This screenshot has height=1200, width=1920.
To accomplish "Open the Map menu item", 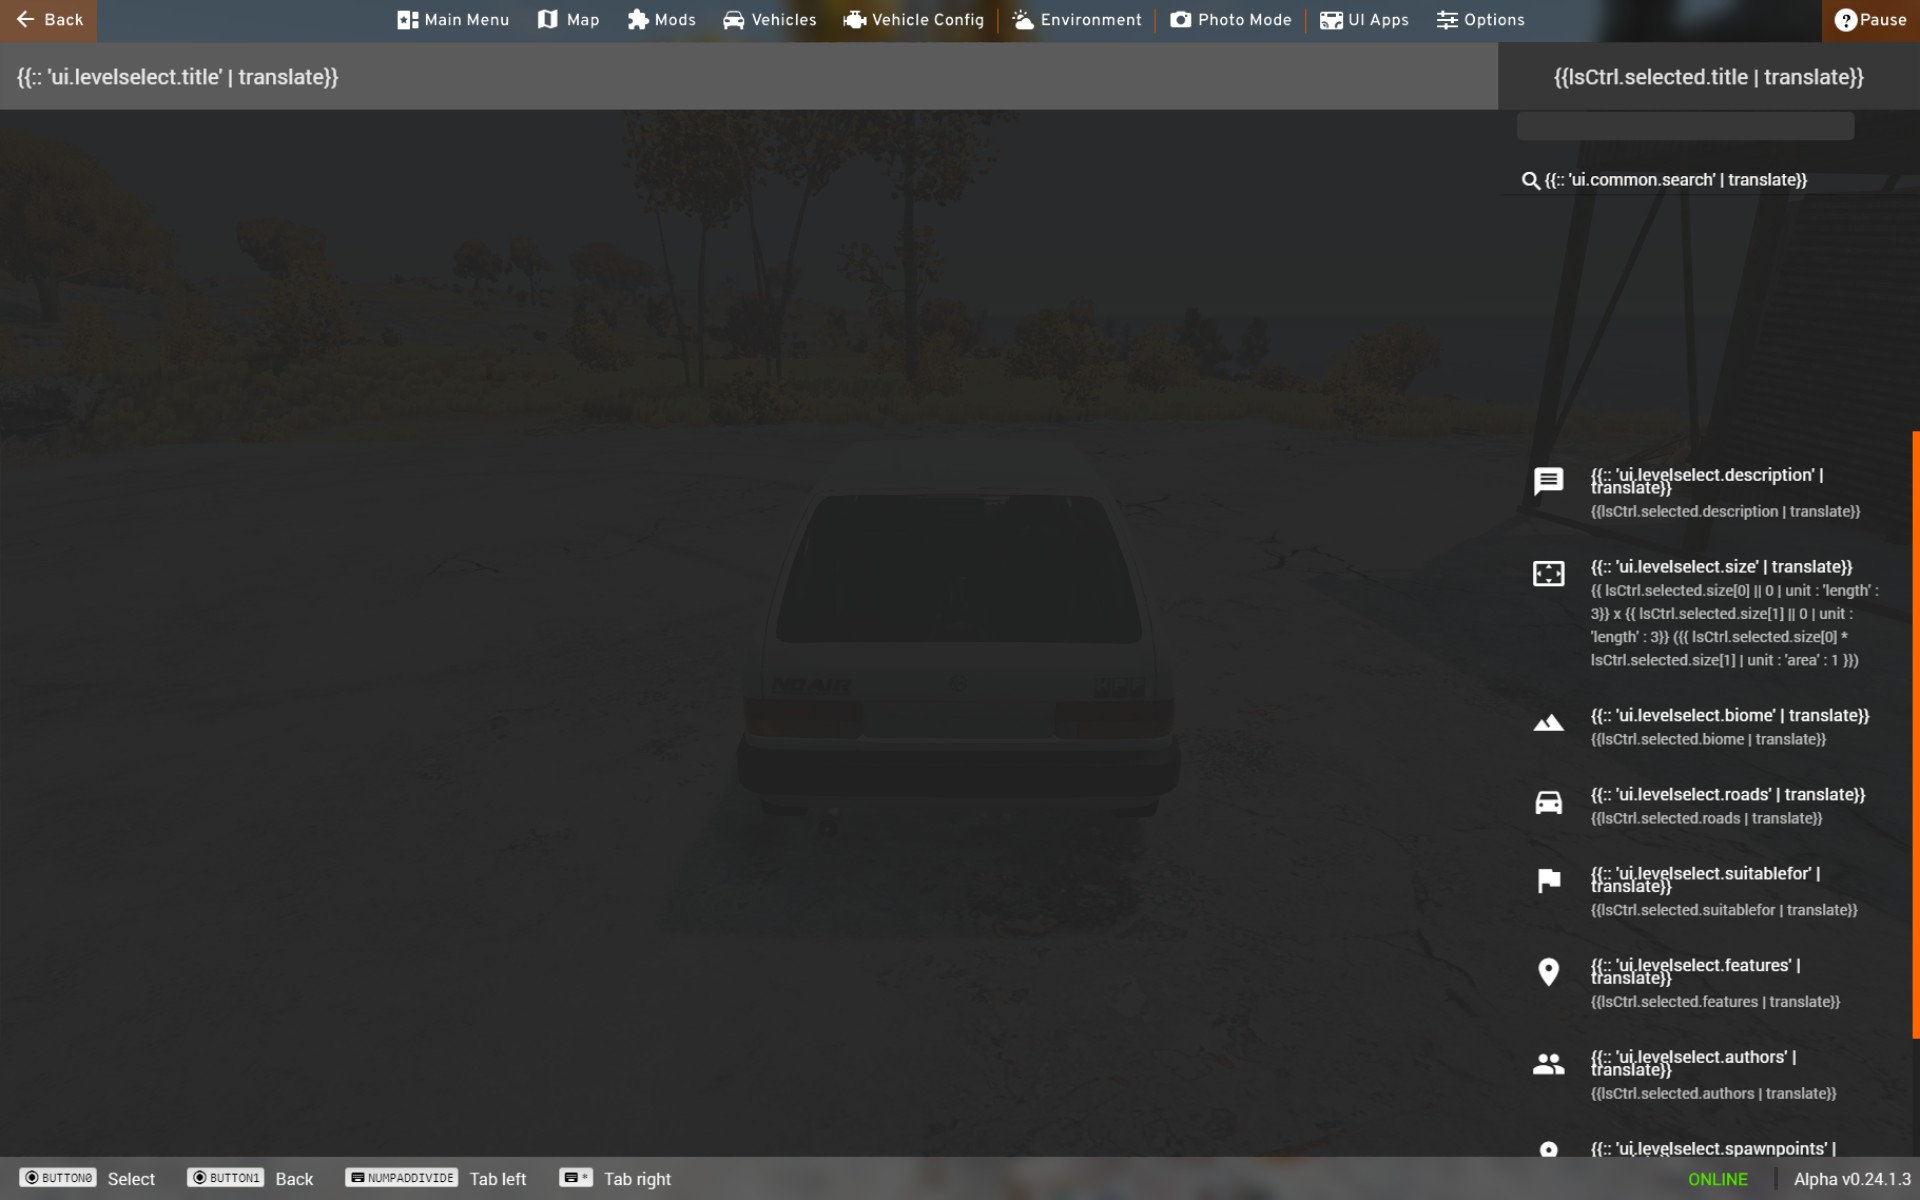I will pos(568,20).
